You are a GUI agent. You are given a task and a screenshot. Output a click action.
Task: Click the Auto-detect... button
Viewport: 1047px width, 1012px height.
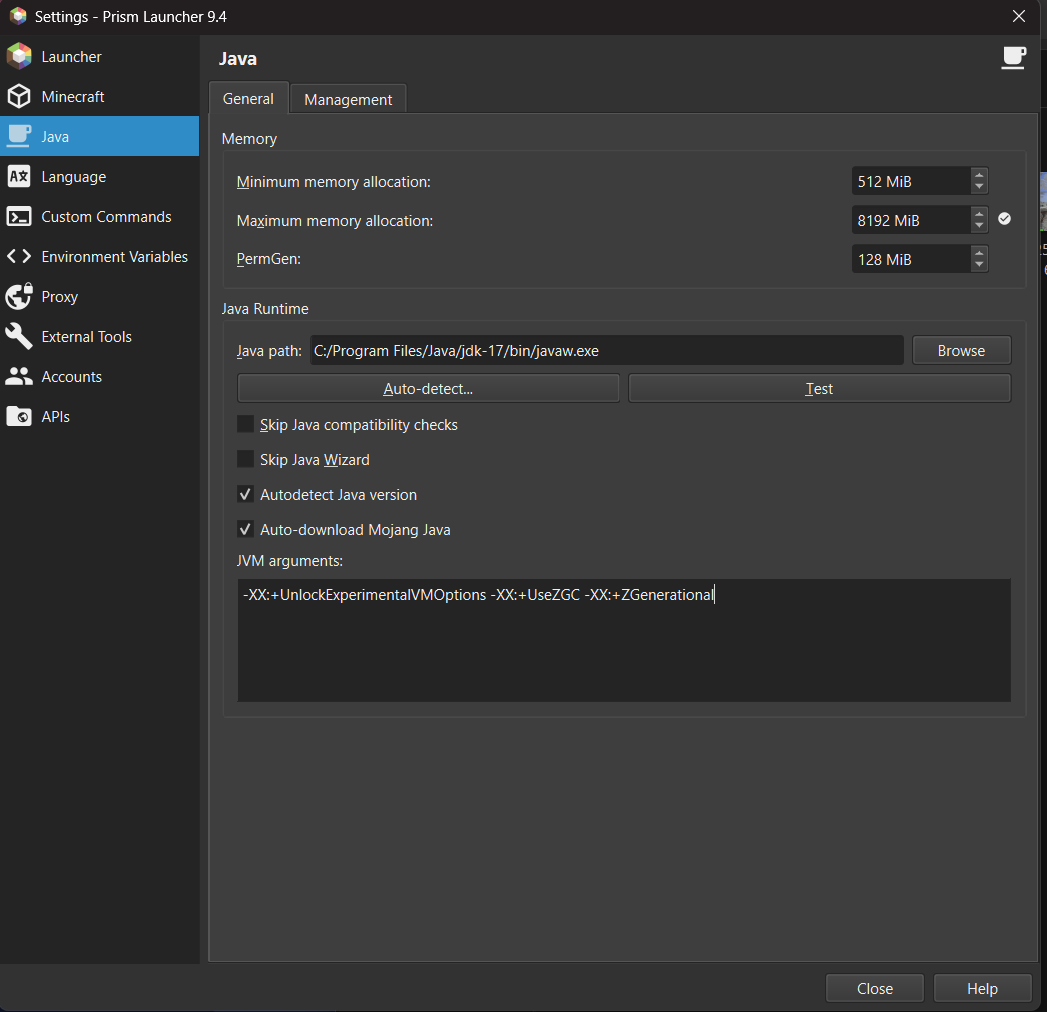coord(428,389)
